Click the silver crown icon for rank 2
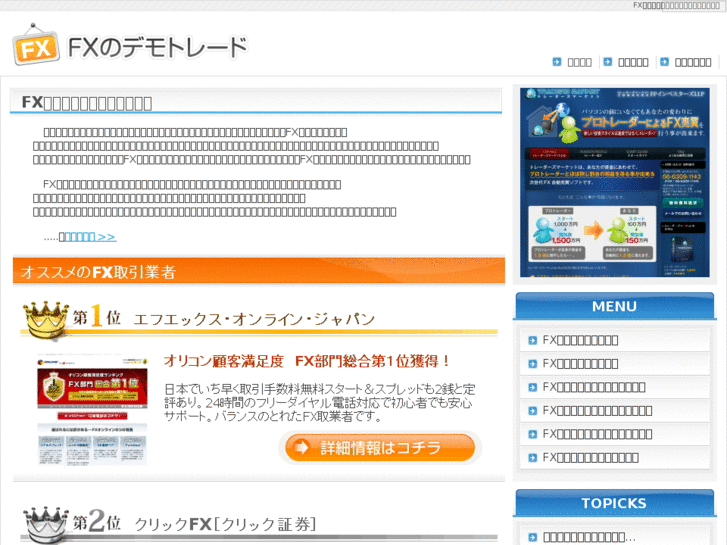The height and width of the screenshot is (545, 727). tap(45, 525)
